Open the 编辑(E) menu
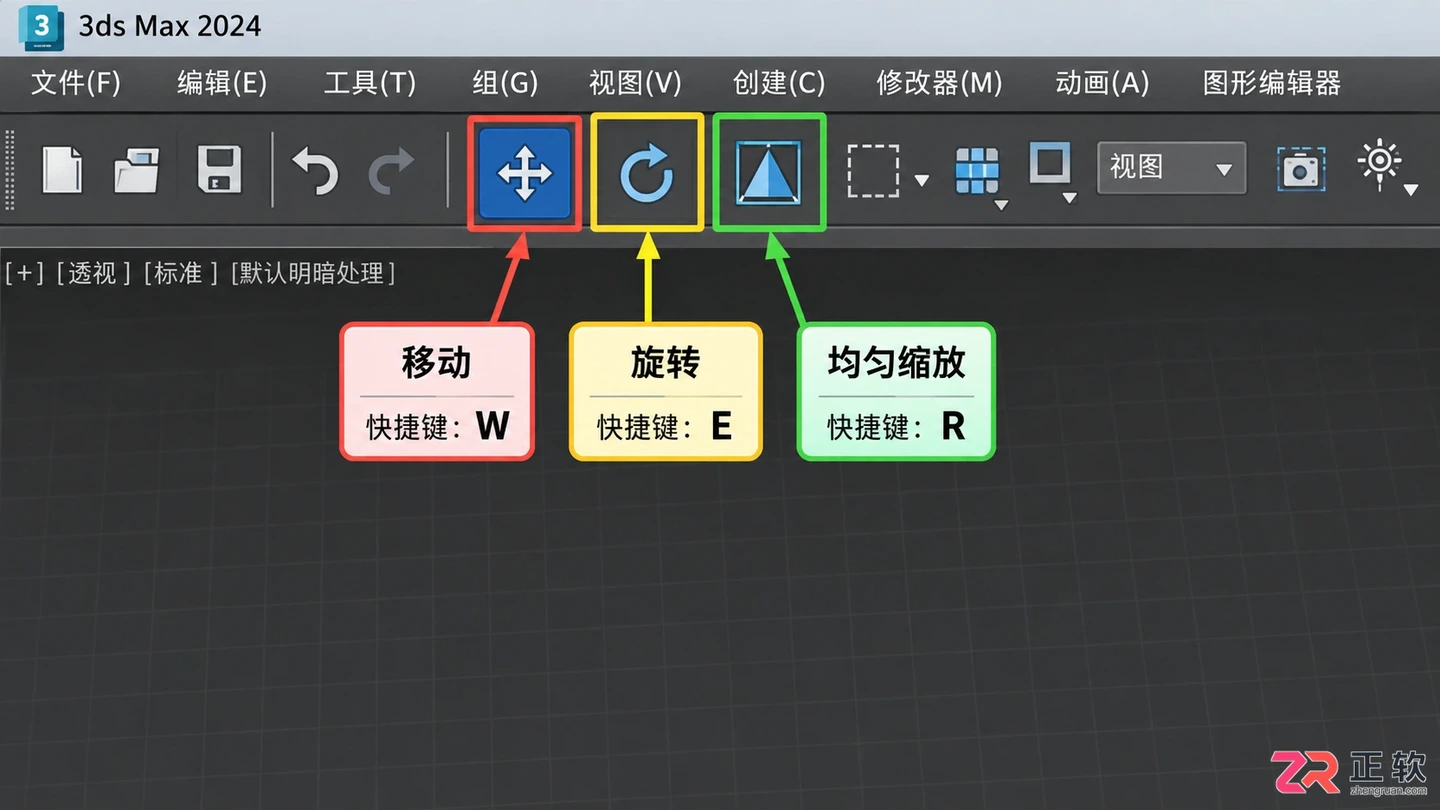Screen dimensions: 1440x810 click(222, 83)
